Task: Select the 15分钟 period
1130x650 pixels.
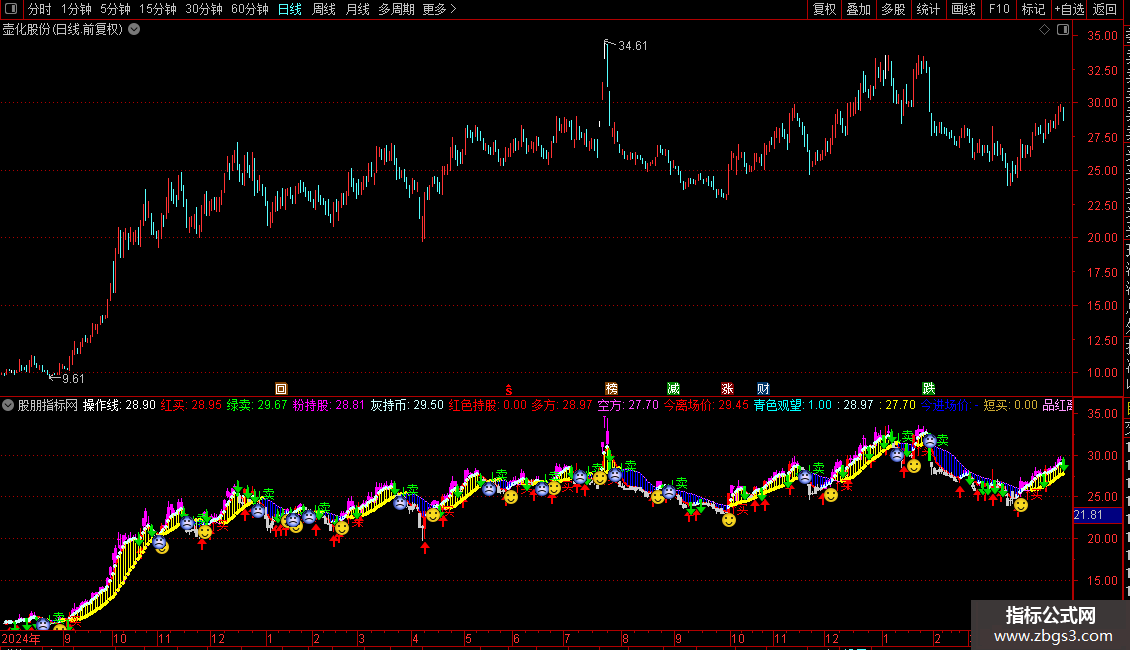Action: click(x=158, y=9)
